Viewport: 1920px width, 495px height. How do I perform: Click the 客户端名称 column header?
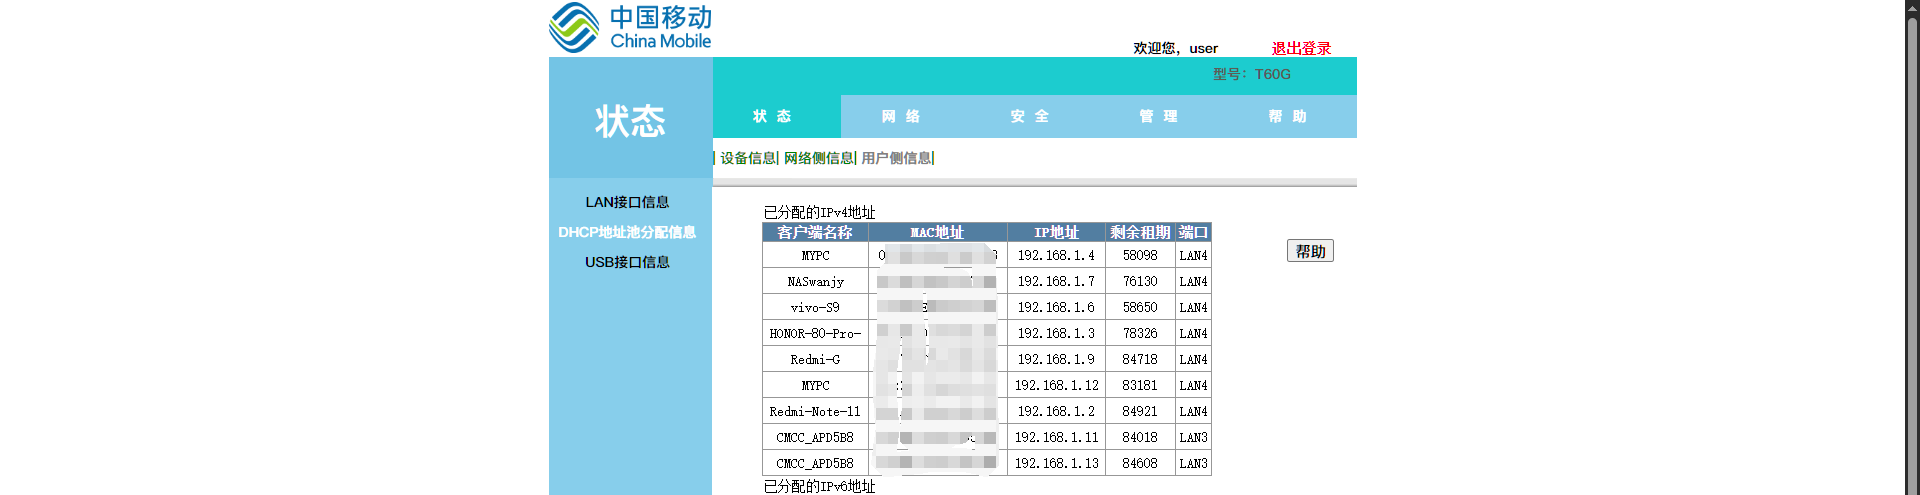pos(815,232)
